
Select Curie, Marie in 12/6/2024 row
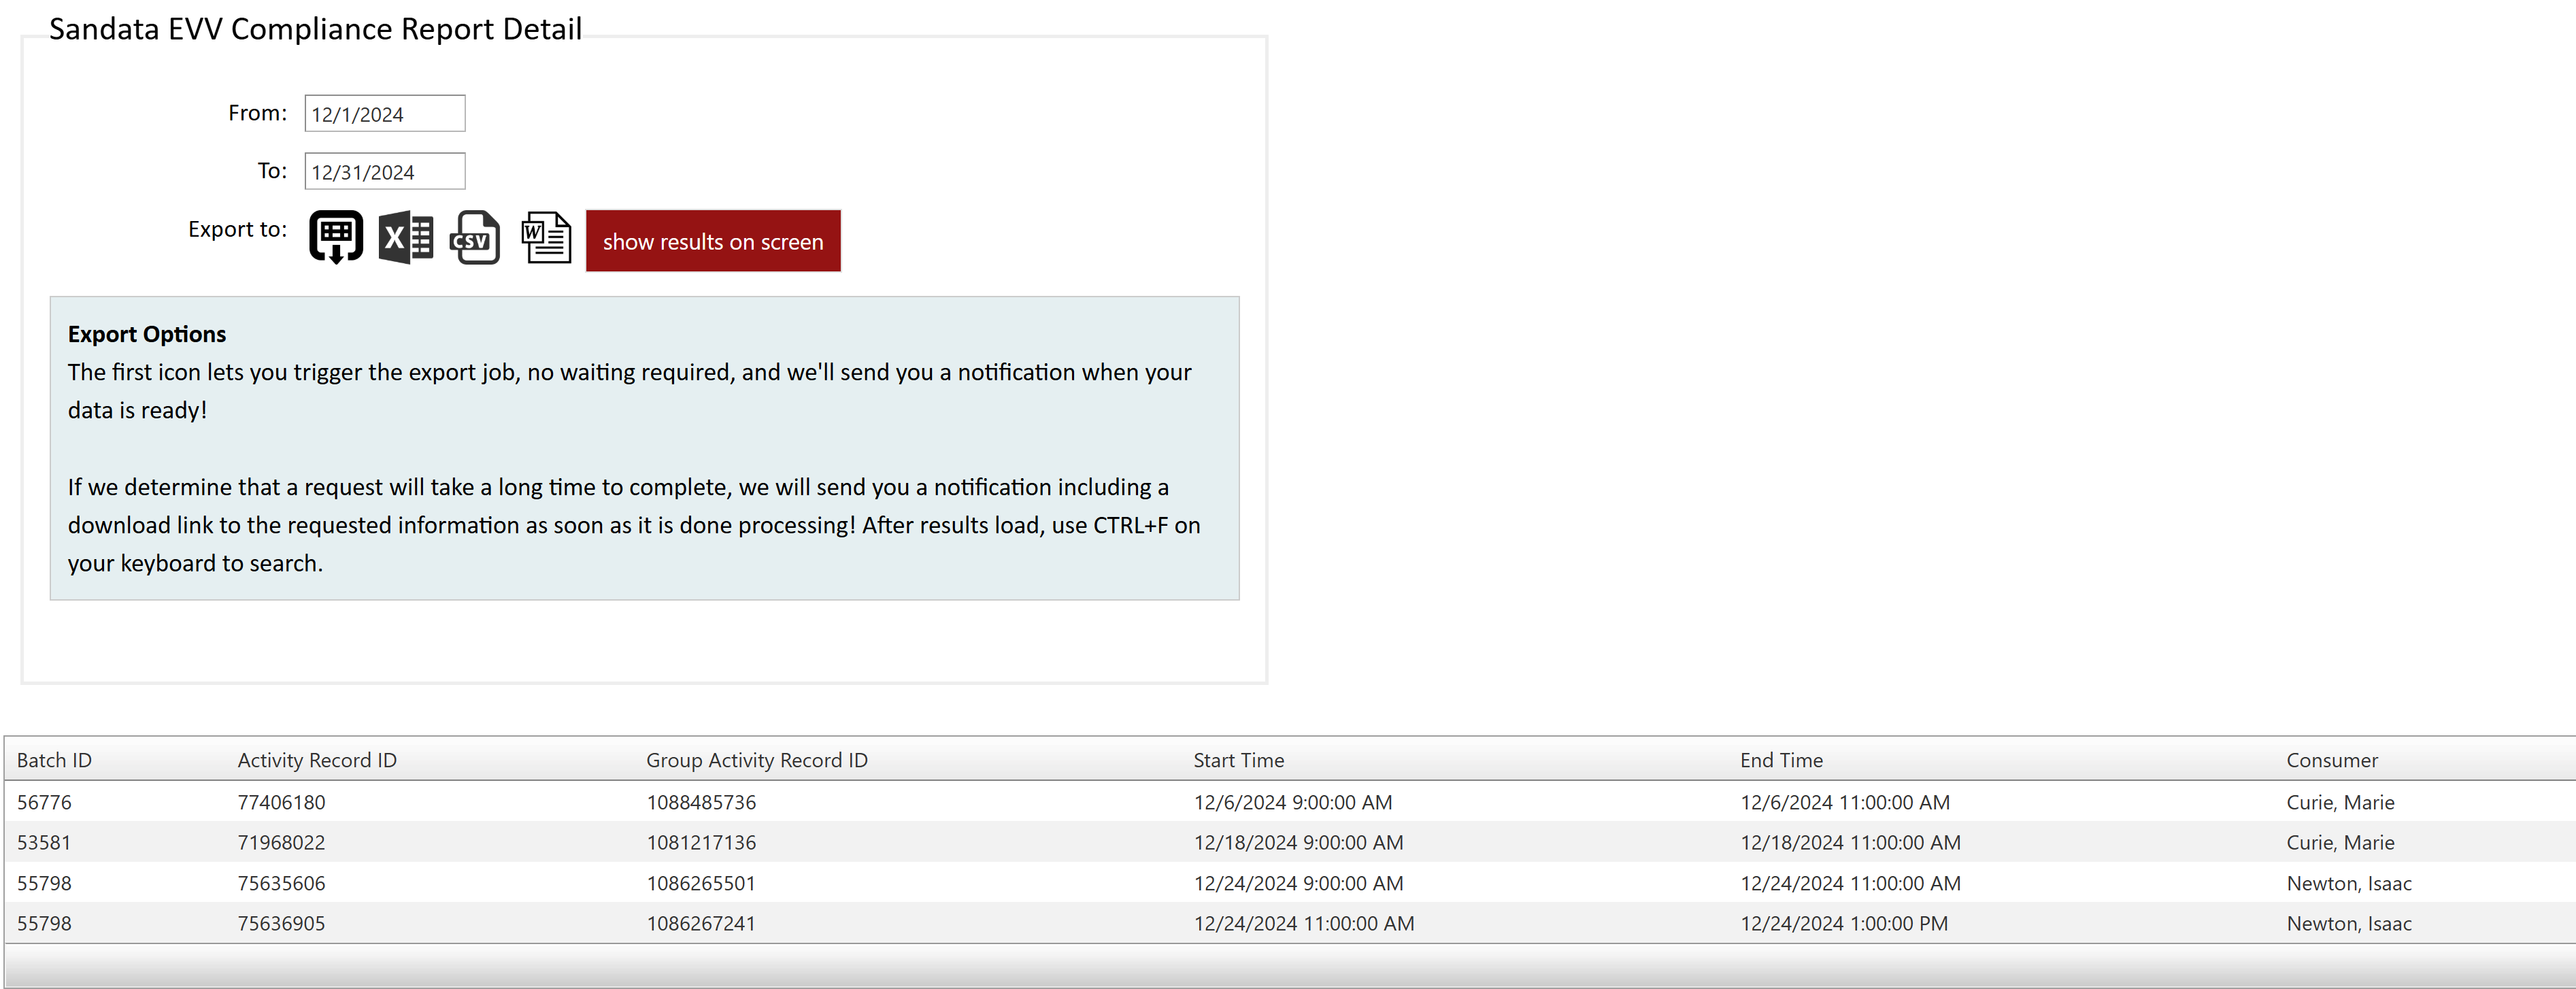[2340, 803]
